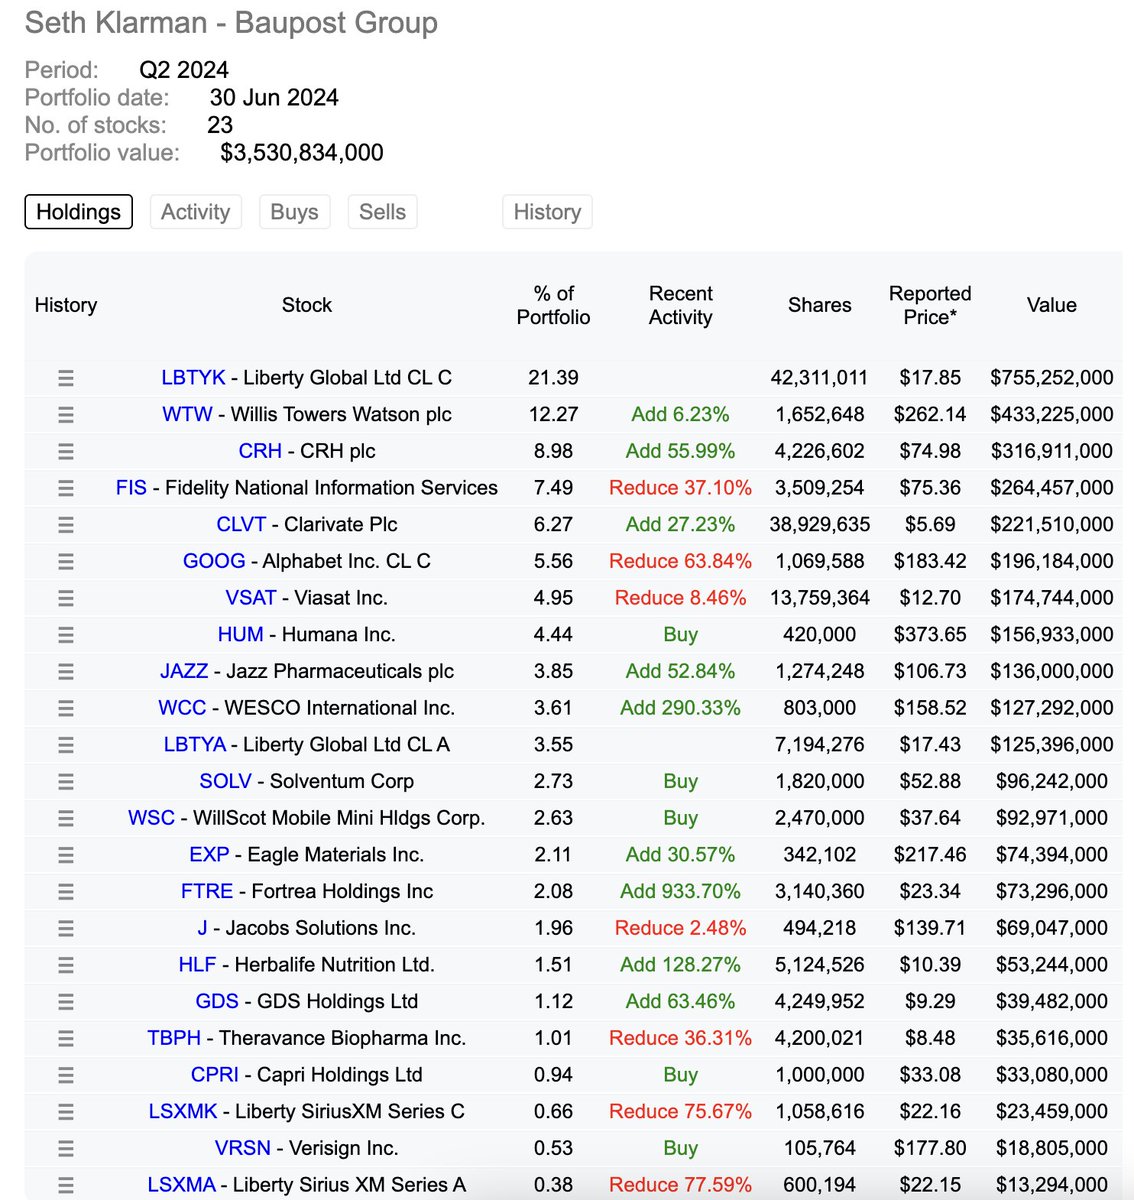Open history icon for LBTYK row
The image size is (1134, 1200).
(x=66, y=378)
